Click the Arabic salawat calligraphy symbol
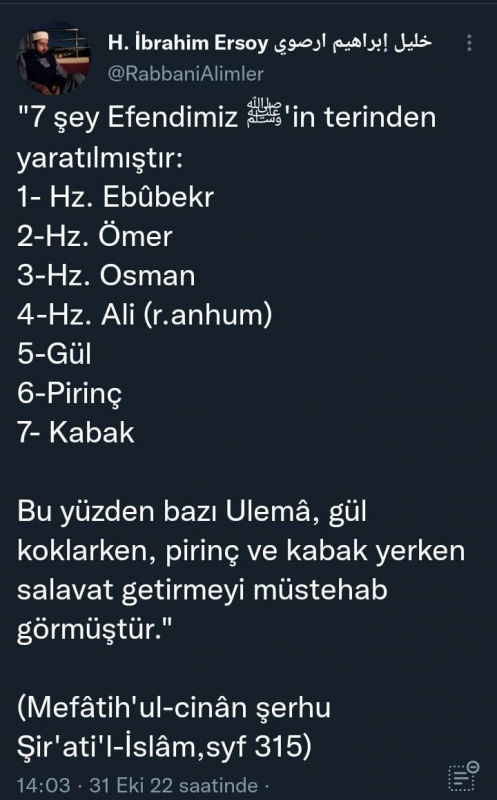Viewport: 497px width, 800px height. coord(263,113)
